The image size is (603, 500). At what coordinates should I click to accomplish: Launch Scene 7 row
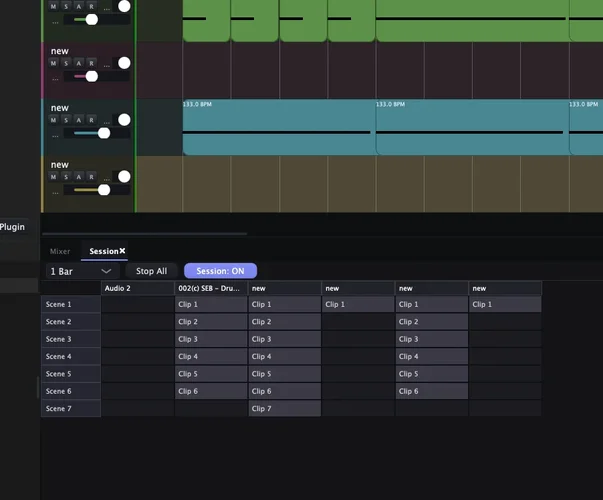(71, 408)
